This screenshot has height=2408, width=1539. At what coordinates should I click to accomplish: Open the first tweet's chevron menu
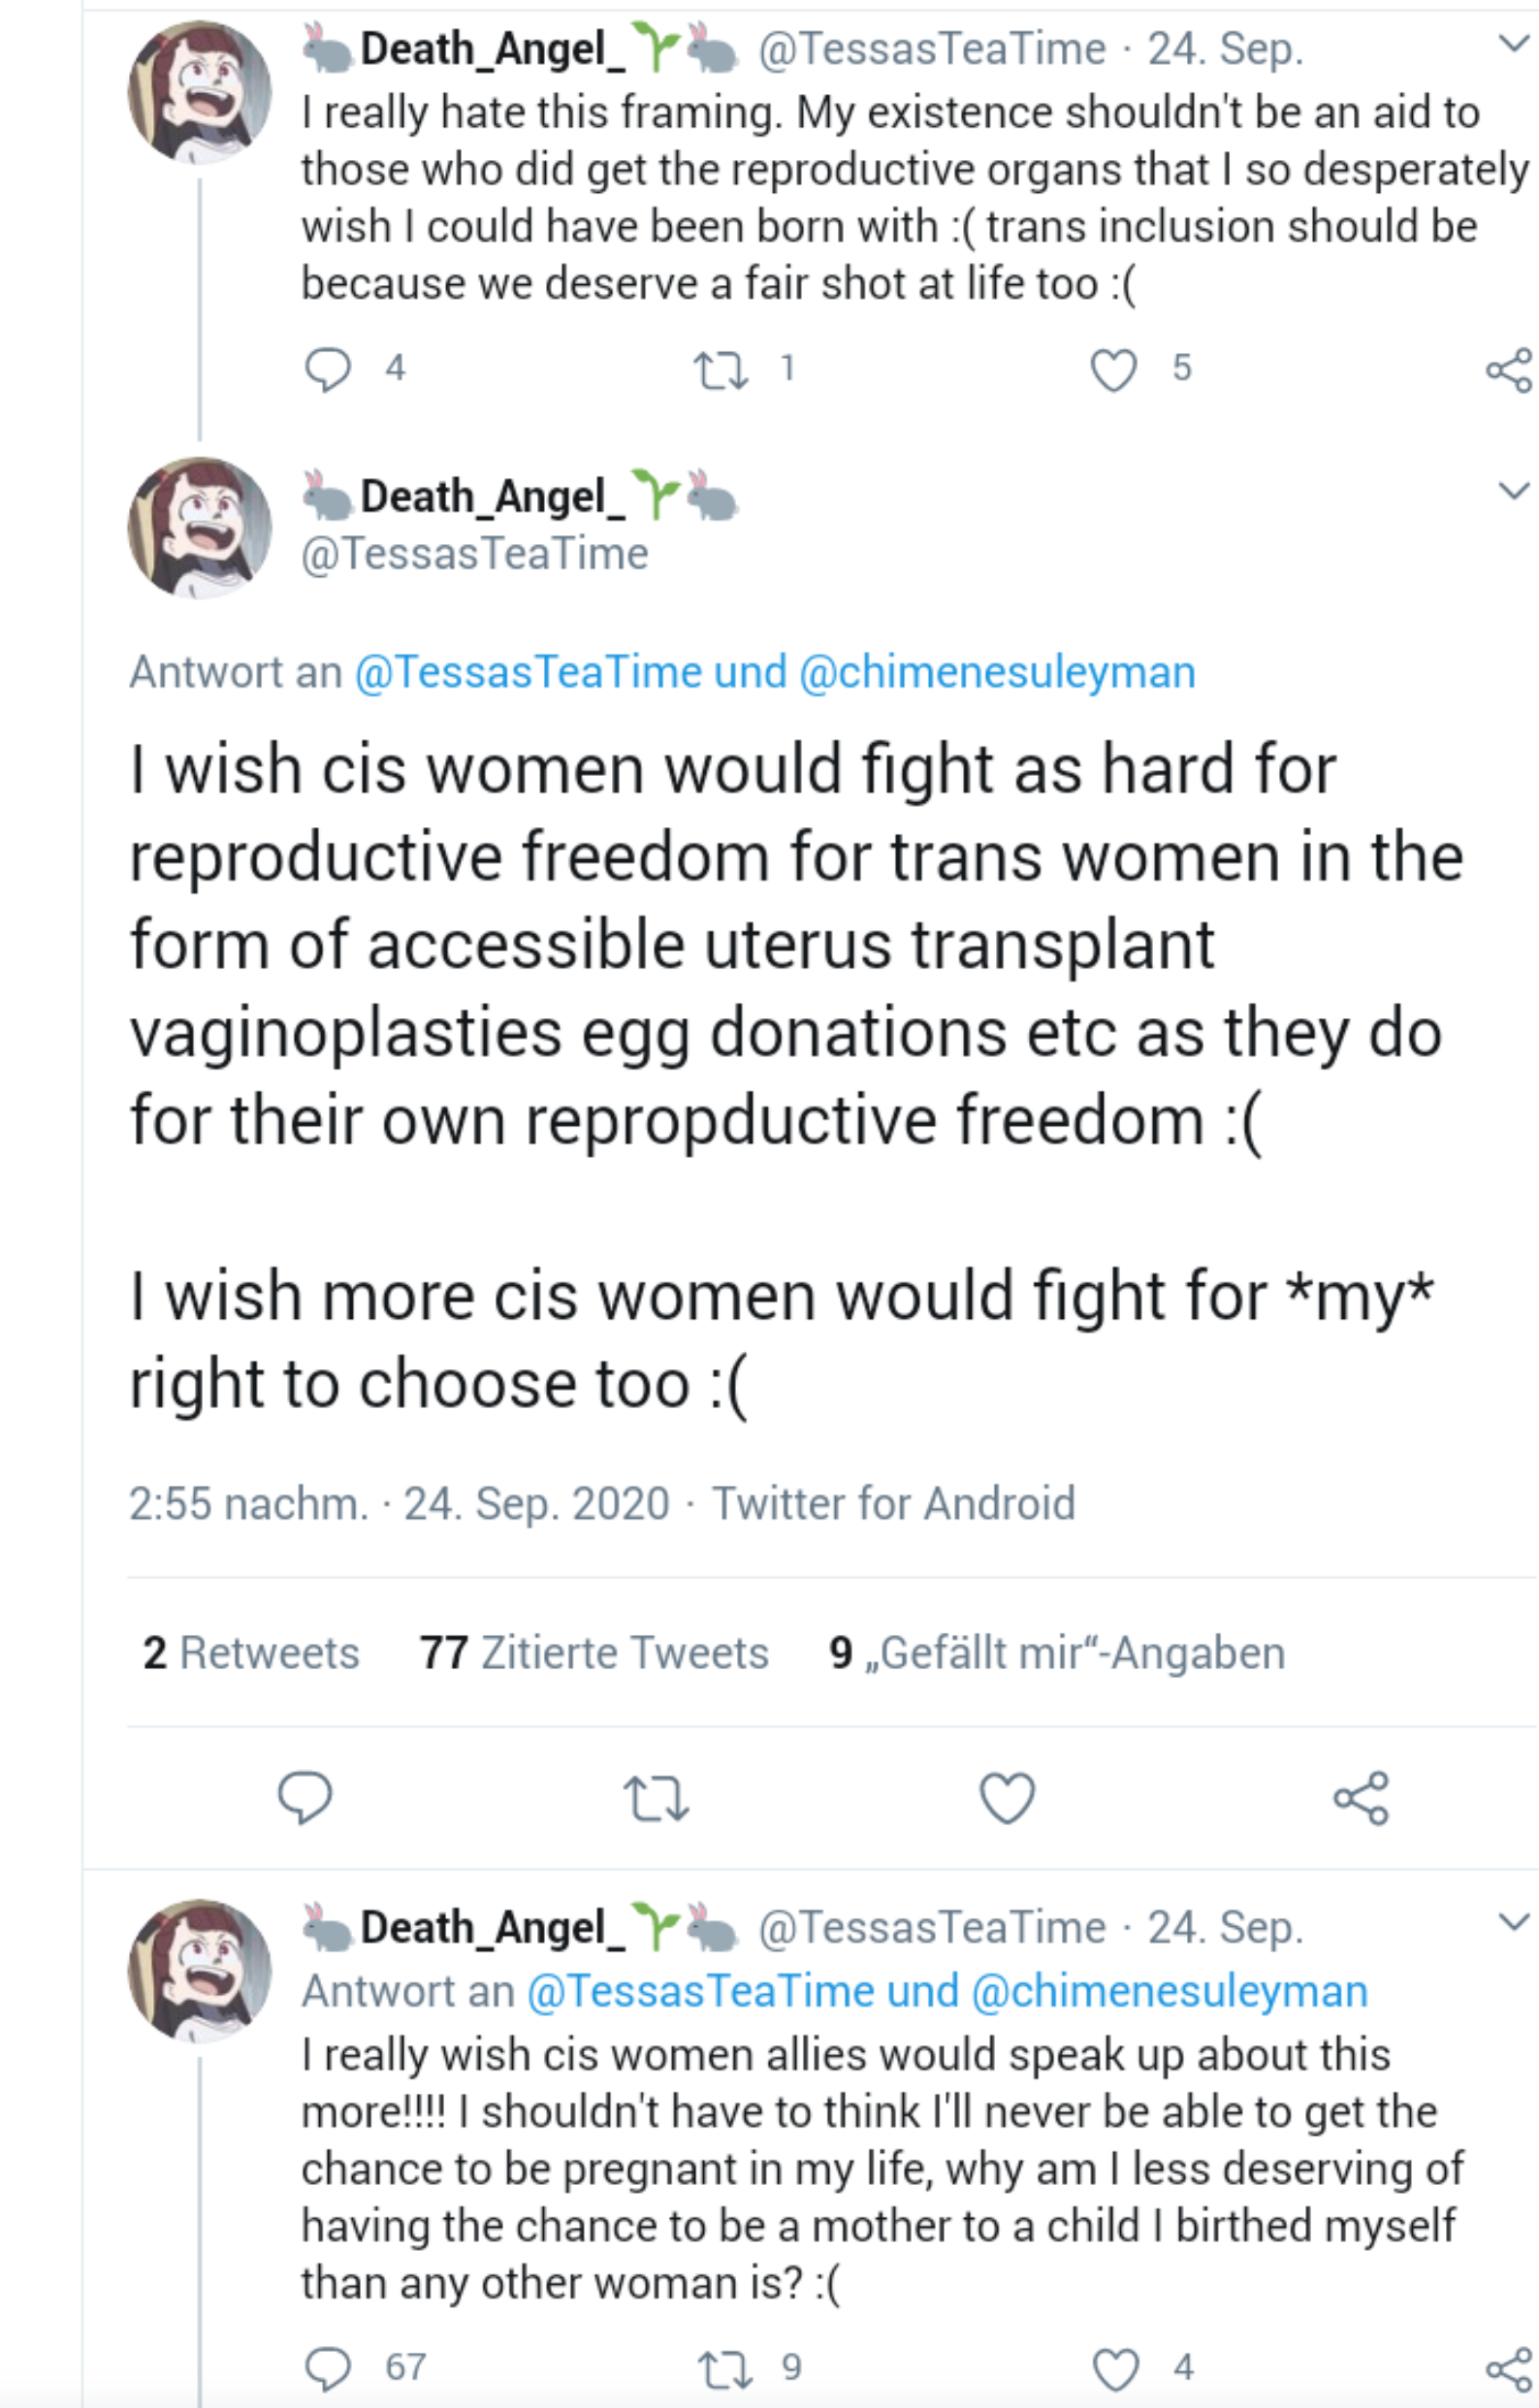click(1513, 43)
